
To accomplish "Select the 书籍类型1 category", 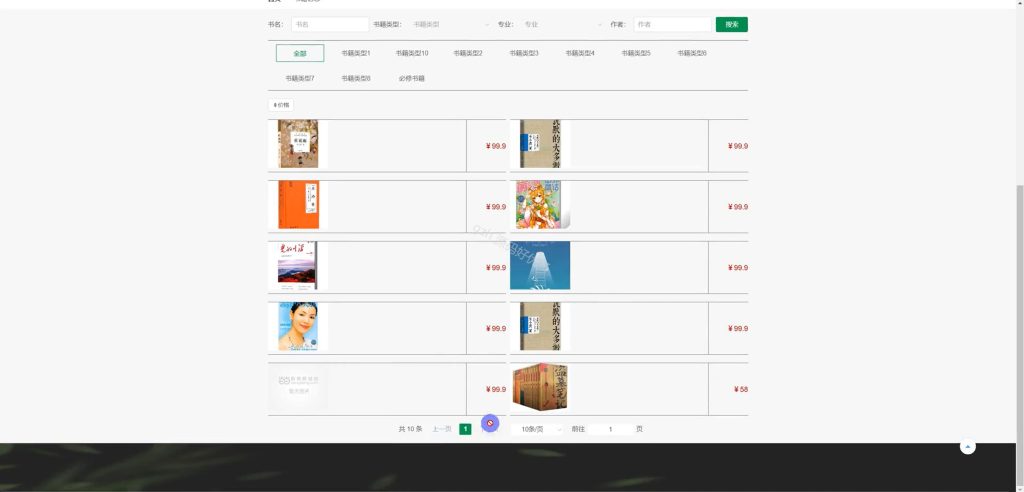I will click(356, 54).
